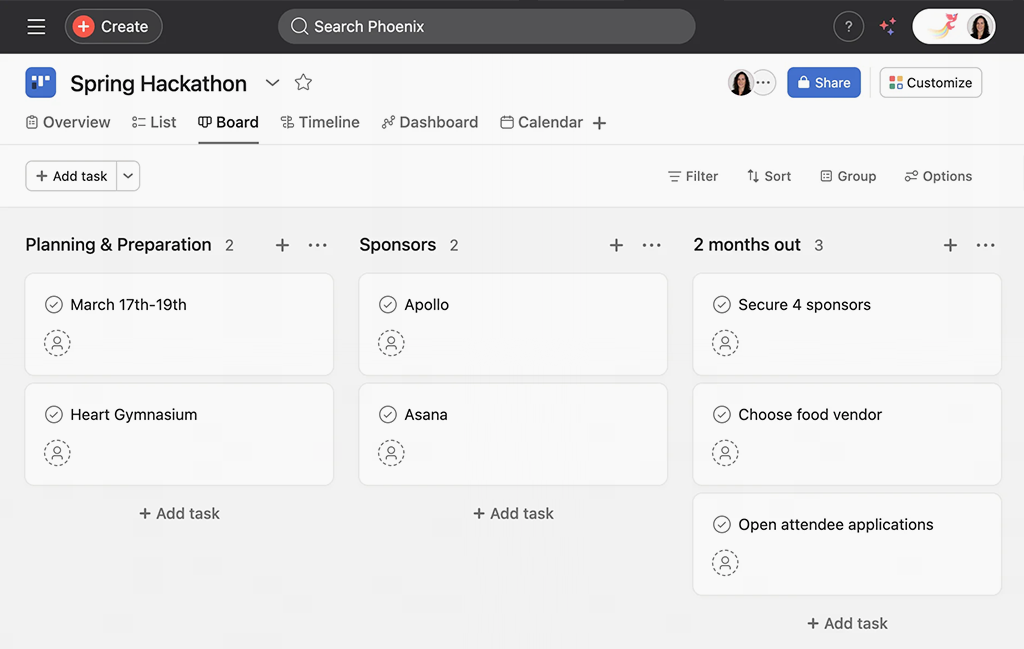
Task: Open the Calendar tab
Action: [x=541, y=122]
